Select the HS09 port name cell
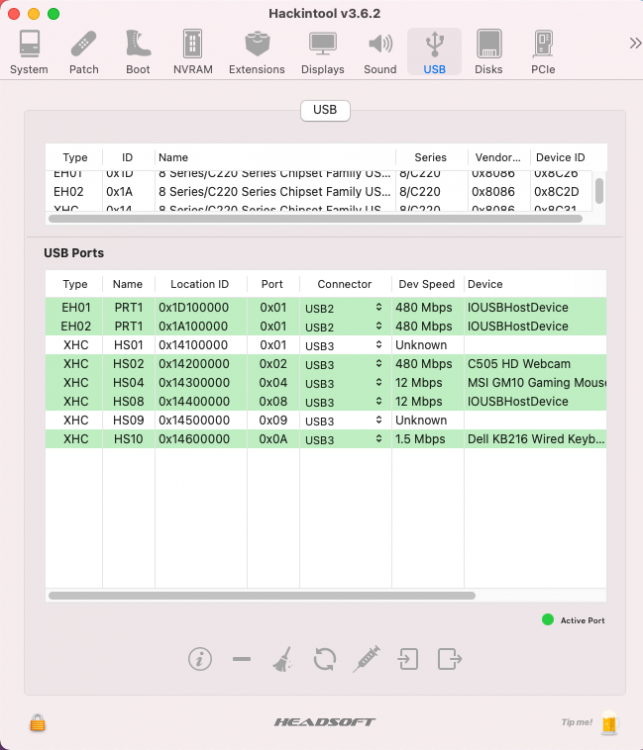 [128, 420]
